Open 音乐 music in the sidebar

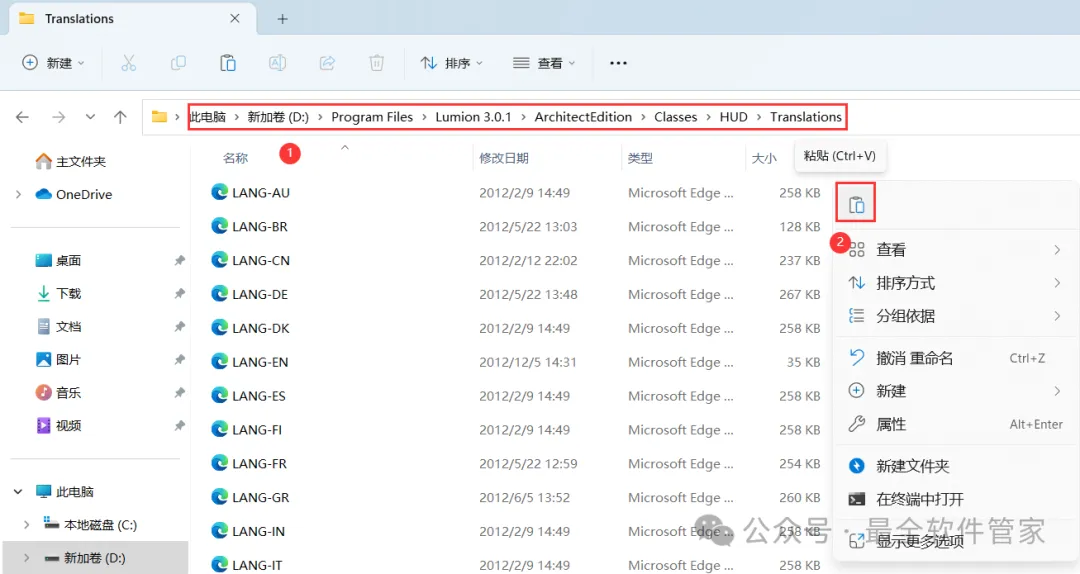click(59, 393)
